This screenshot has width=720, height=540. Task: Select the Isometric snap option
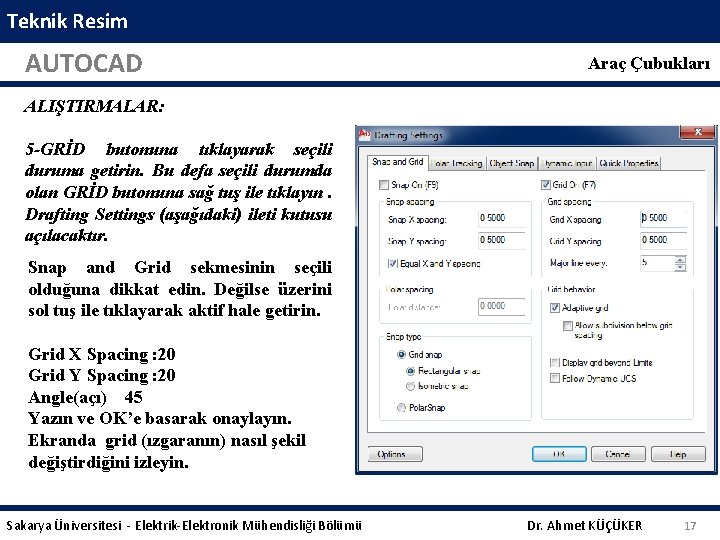(x=411, y=386)
